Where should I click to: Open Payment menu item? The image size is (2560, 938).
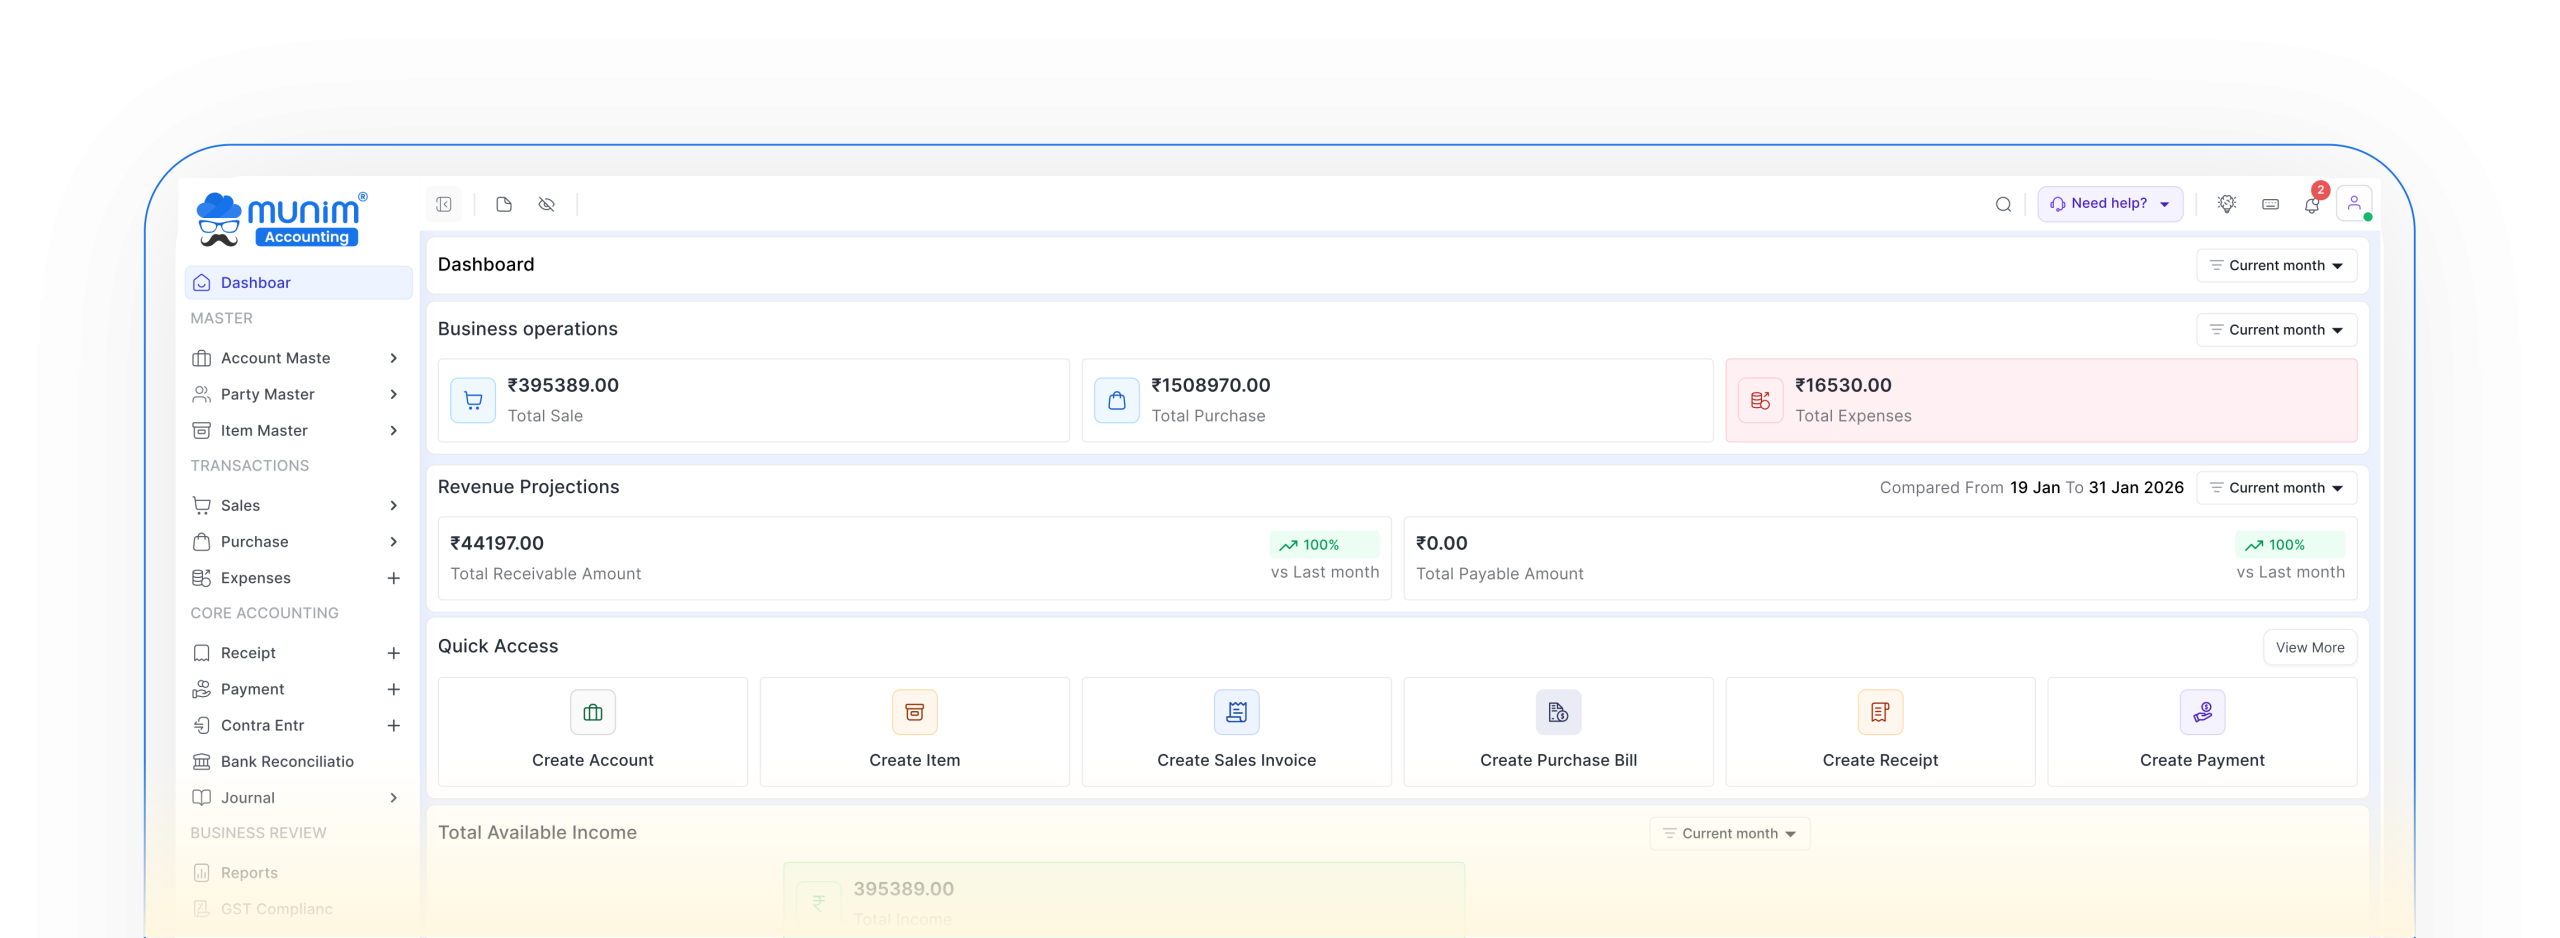[x=298, y=689]
